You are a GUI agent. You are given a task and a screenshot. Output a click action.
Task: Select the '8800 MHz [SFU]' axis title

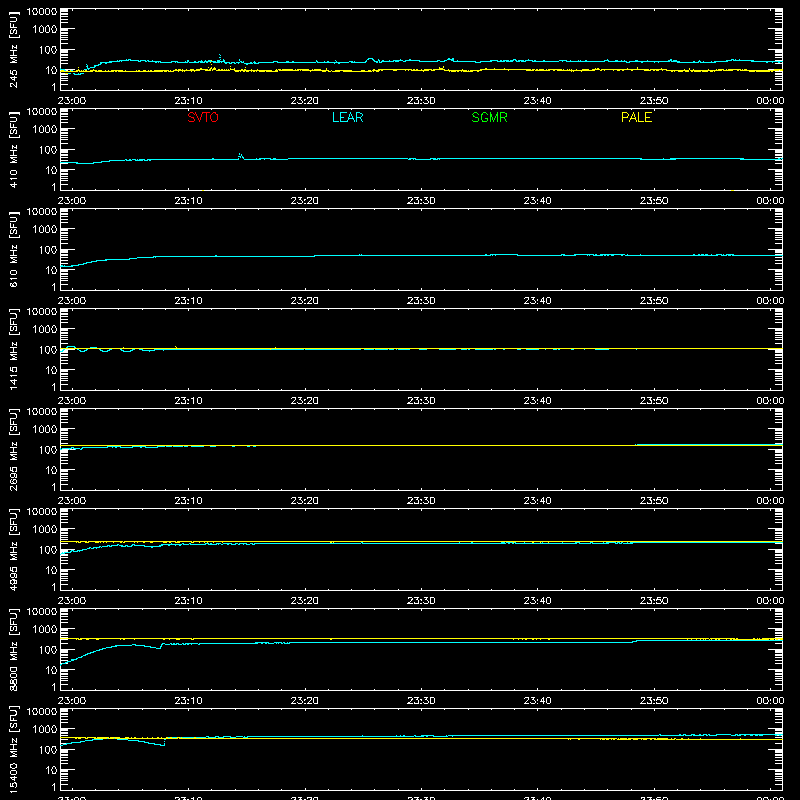coord(13,650)
